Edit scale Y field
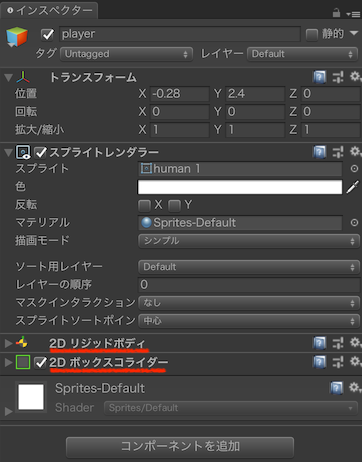362x462 pixels. pyautogui.click(x=255, y=130)
